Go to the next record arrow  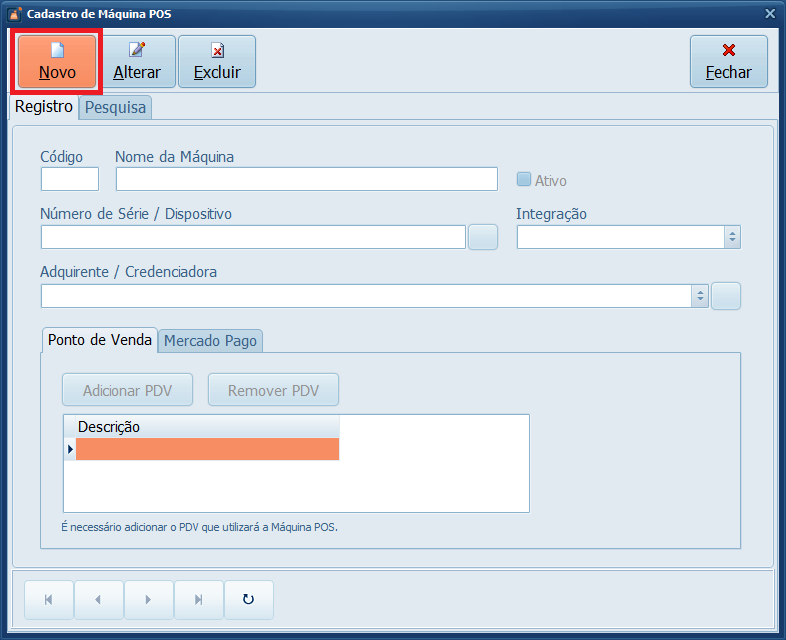pos(148,600)
